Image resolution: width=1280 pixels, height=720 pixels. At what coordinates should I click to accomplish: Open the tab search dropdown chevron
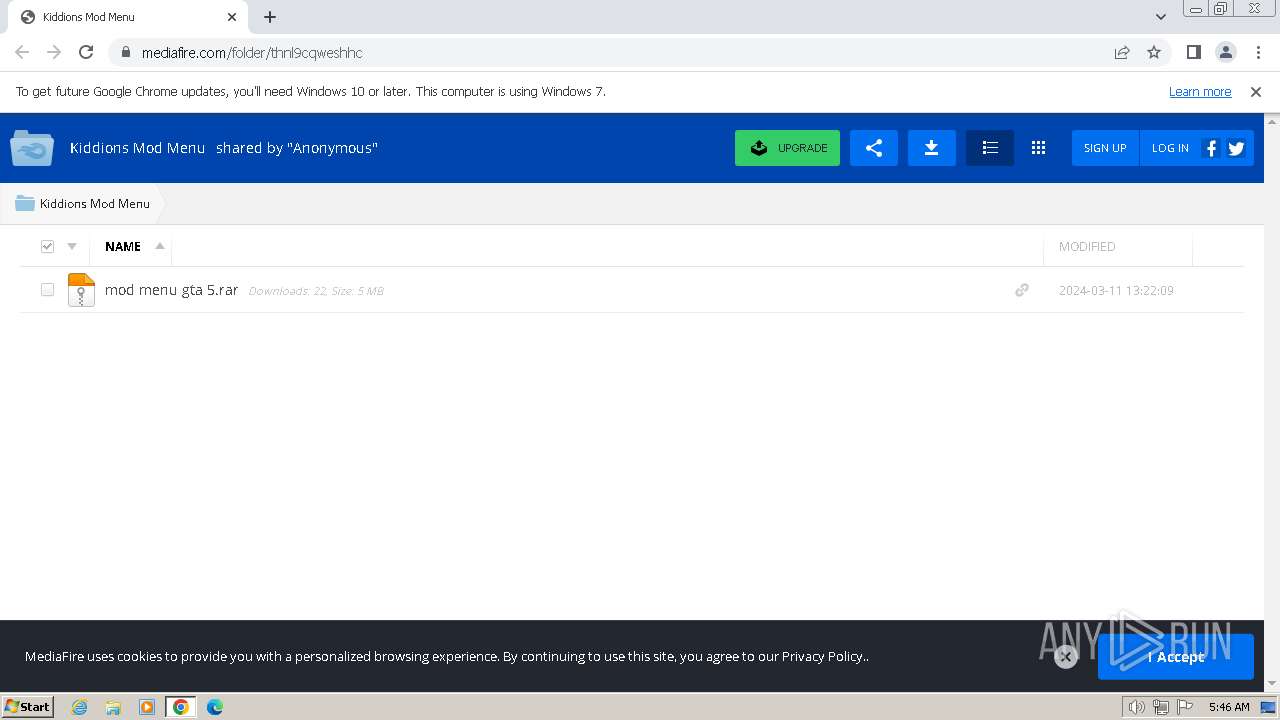1161,17
